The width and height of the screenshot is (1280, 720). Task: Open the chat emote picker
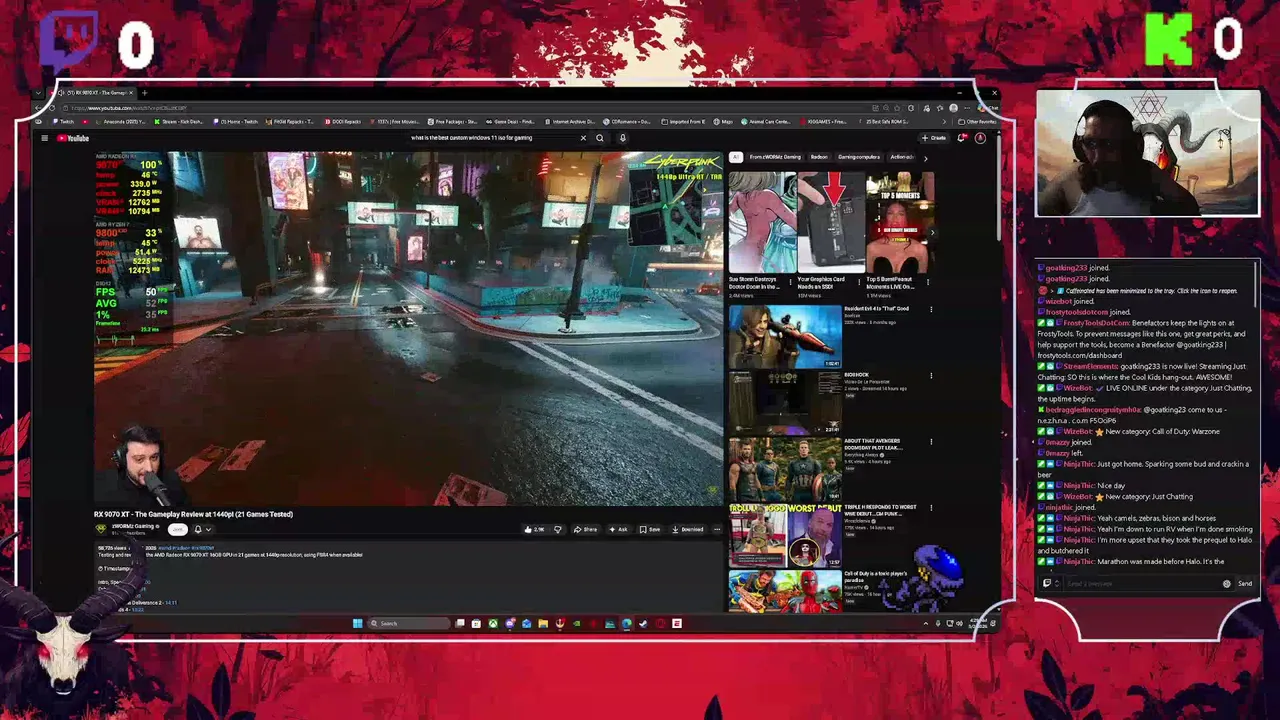pos(1227,584)
